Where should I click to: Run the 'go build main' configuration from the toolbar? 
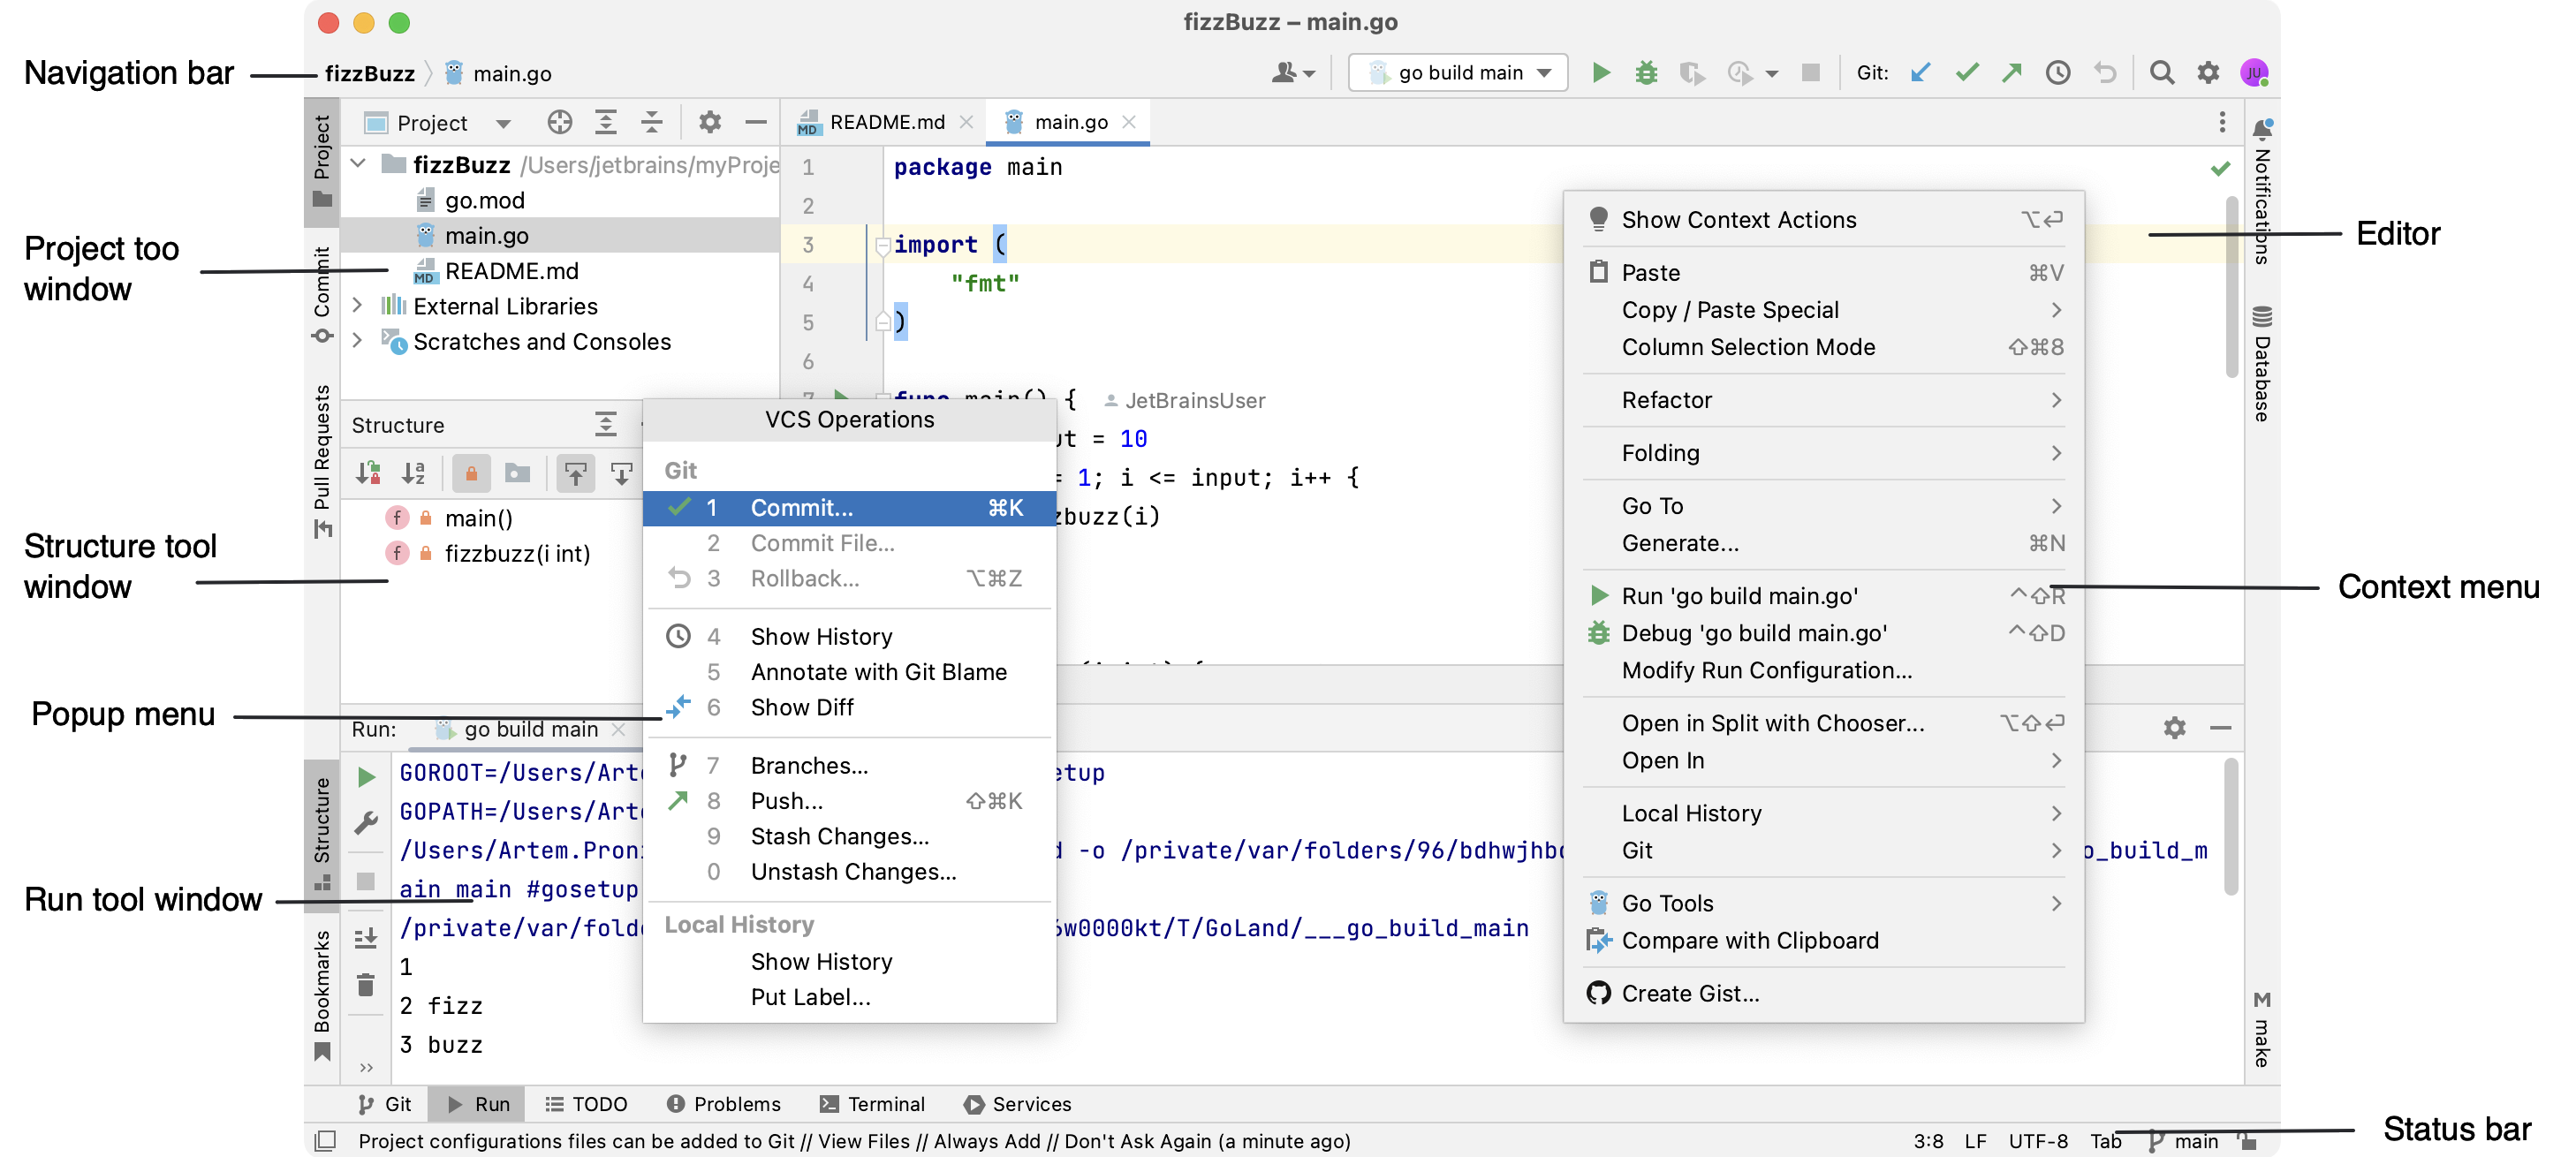1600,73
